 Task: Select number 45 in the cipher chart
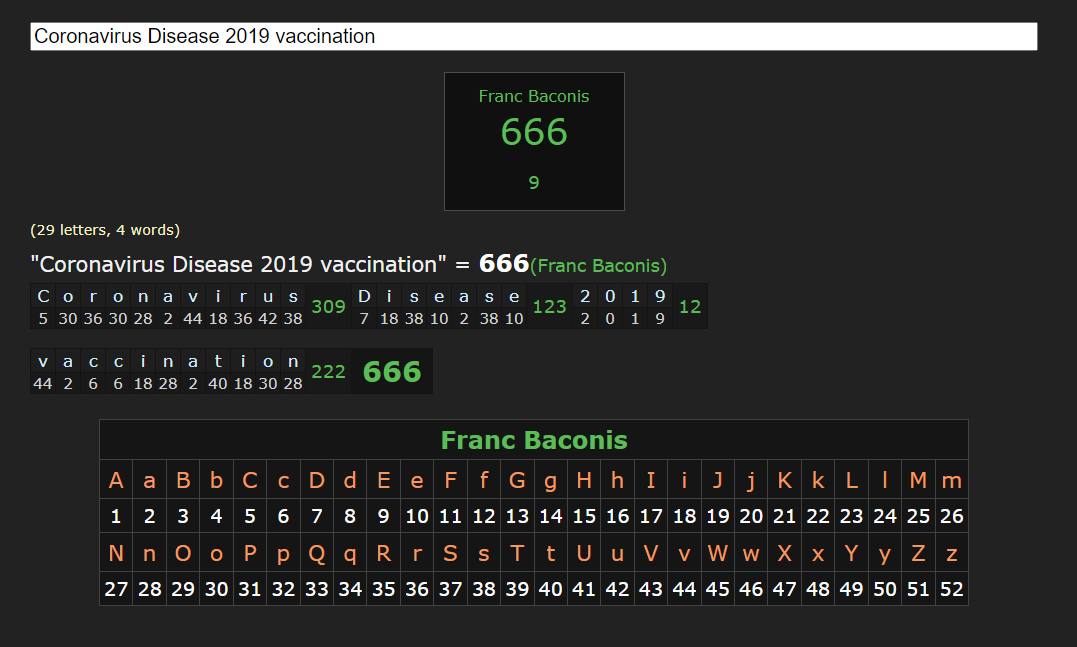[x=718, y=589]
